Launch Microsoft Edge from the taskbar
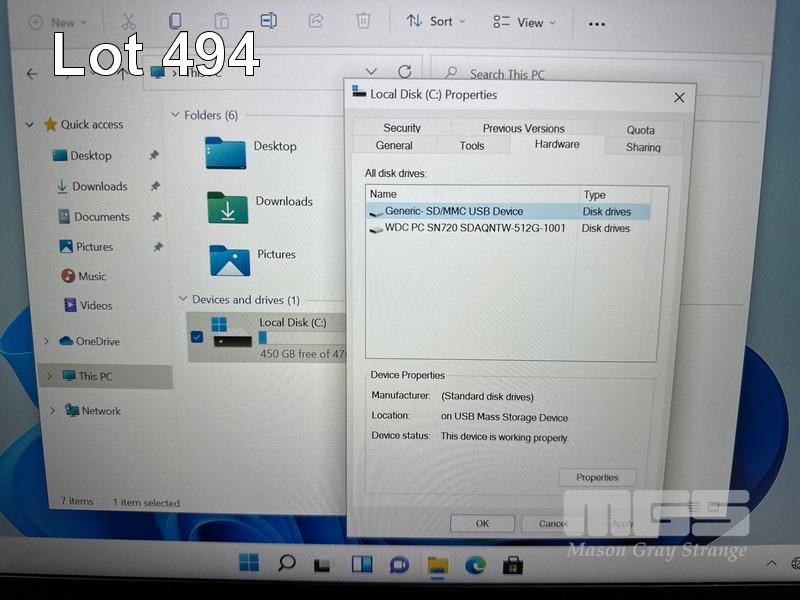Viewport: 800px width, 600px height. click(x=475, y=564)
